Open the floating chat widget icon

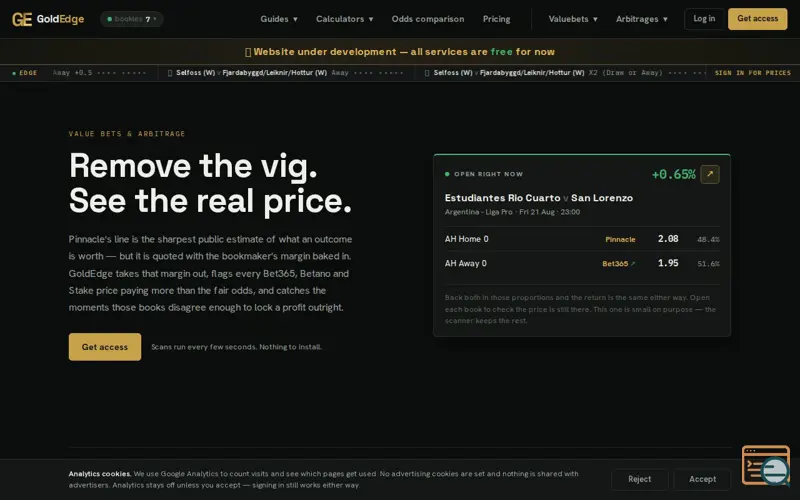(x=766, y=465)
